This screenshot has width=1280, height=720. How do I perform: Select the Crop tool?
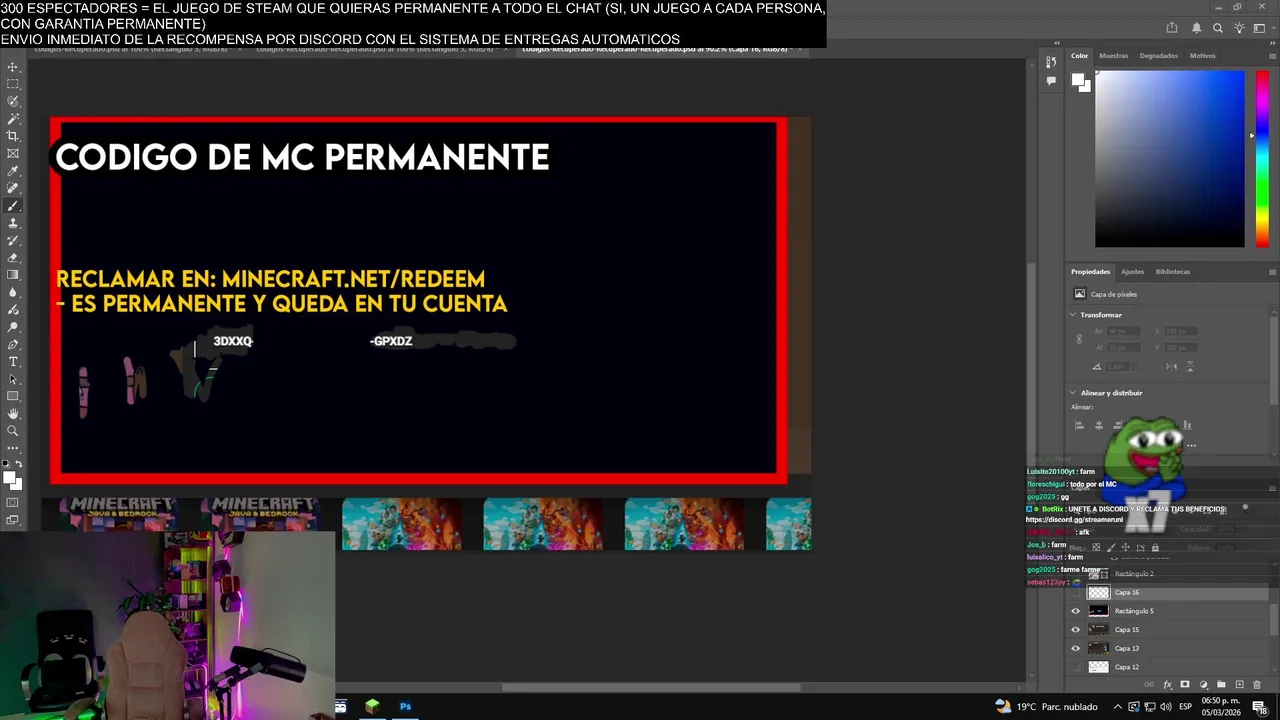click(x=13, y=136)
